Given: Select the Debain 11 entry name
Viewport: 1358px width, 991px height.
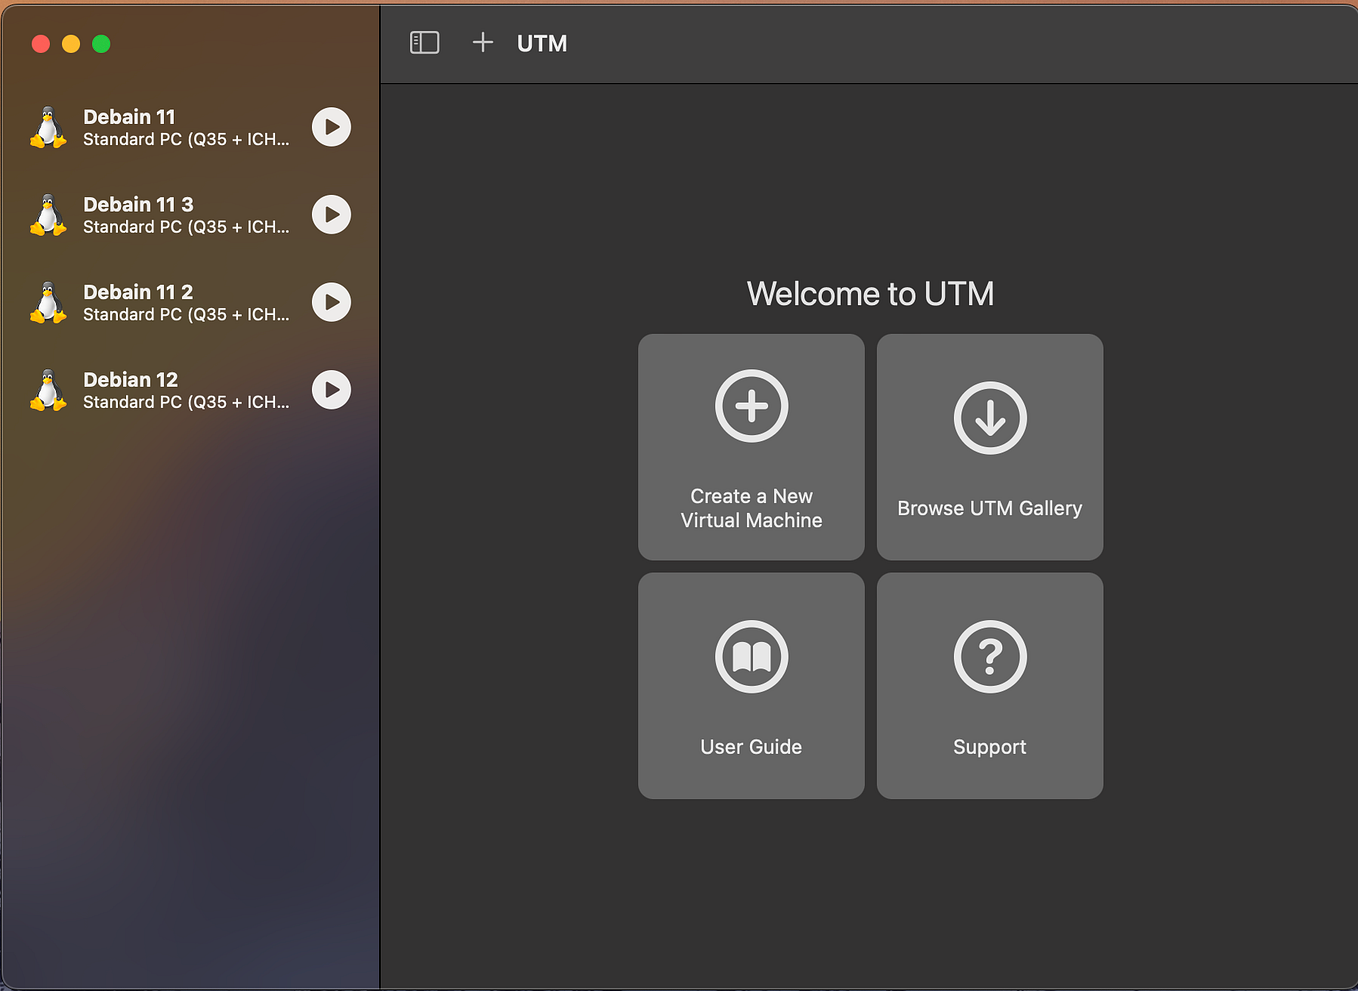Looking at the screenshot, I should click(x=129, y=117).
